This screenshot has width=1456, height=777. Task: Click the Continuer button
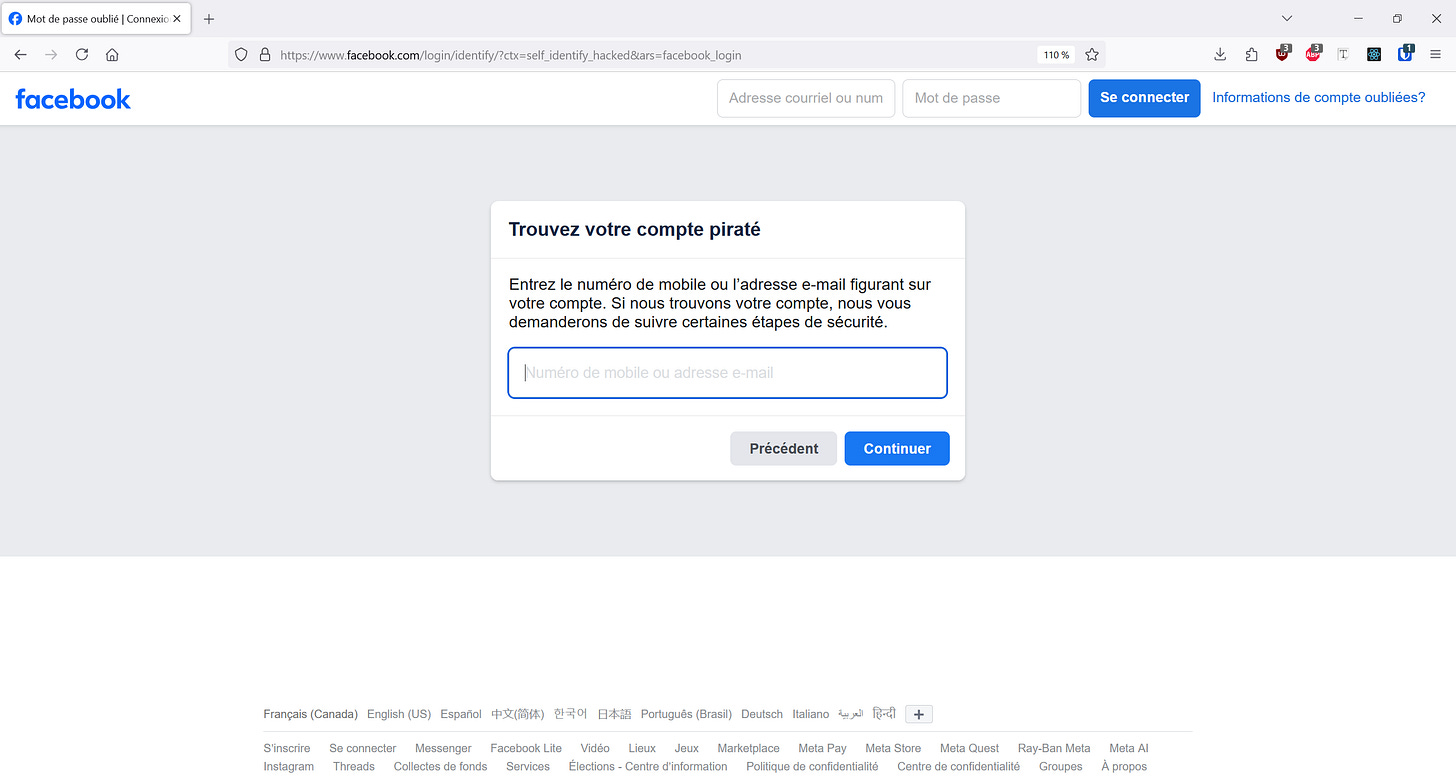[896, 448]
